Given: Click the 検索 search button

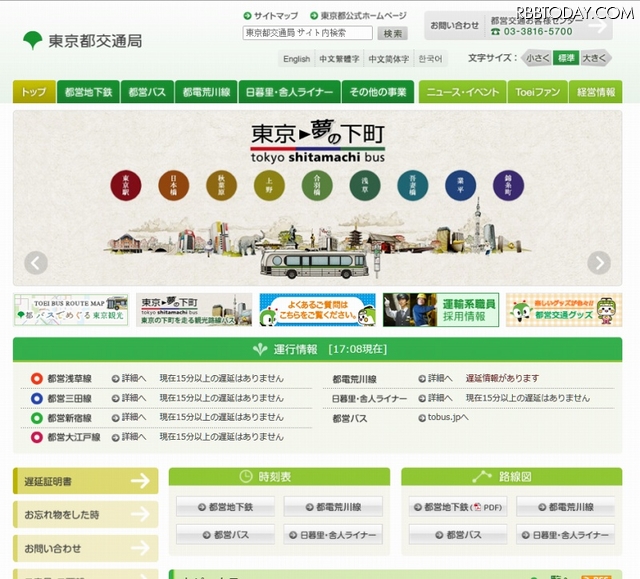Looking at the screenshot, I should [x=393, y=33].
